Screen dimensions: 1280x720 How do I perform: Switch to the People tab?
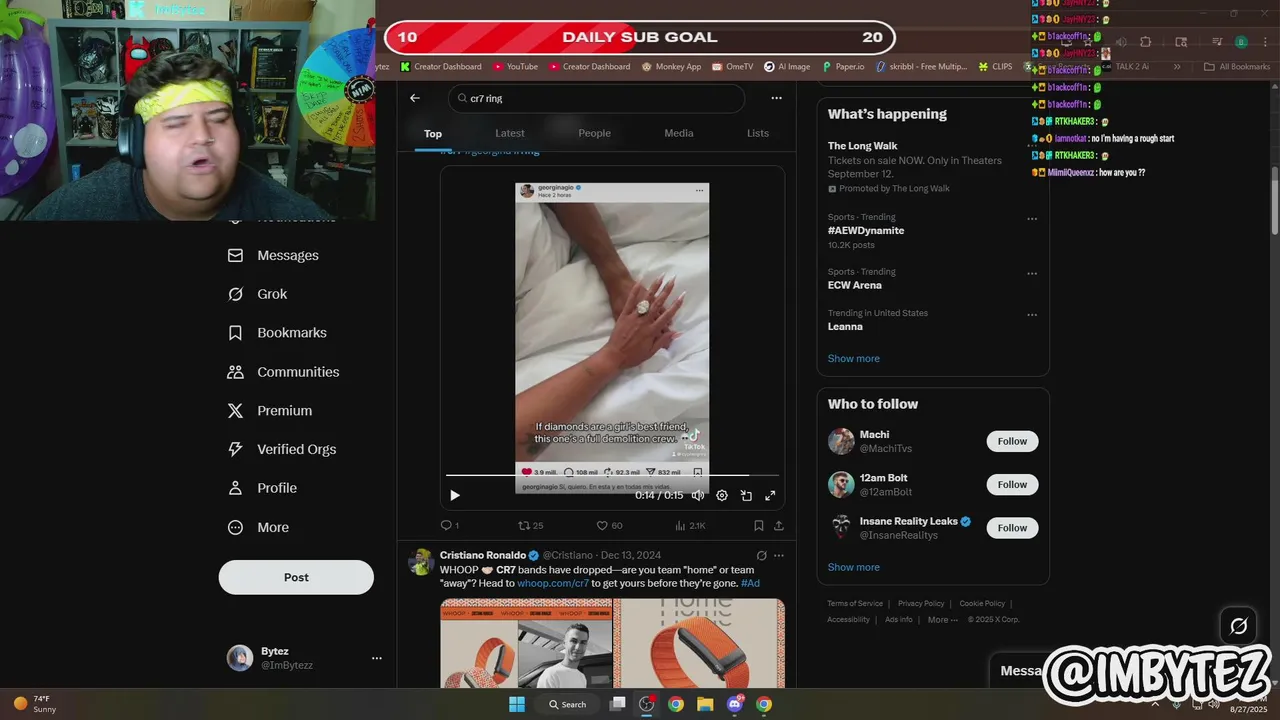tap(594, 133)
